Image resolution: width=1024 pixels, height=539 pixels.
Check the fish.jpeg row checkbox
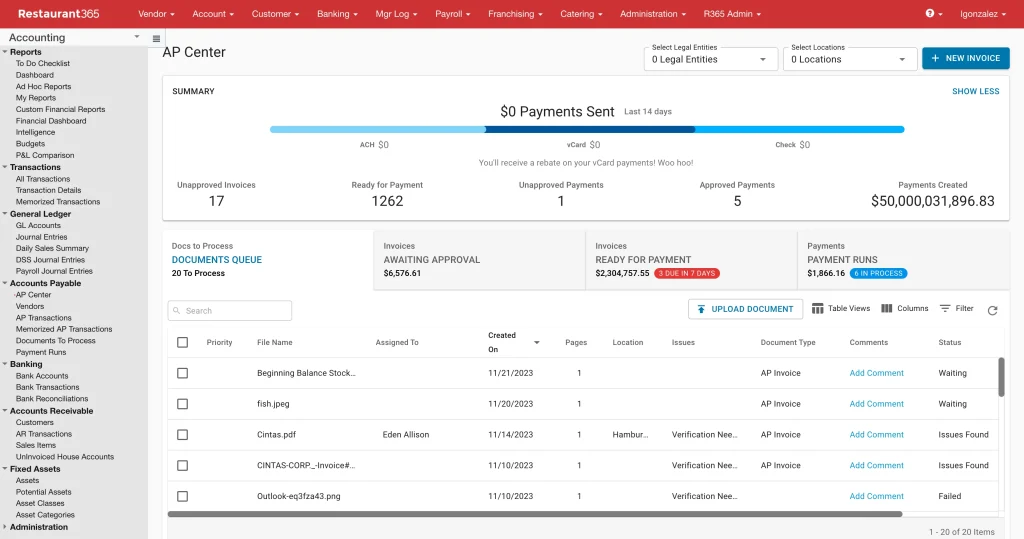tap(182, 404)
